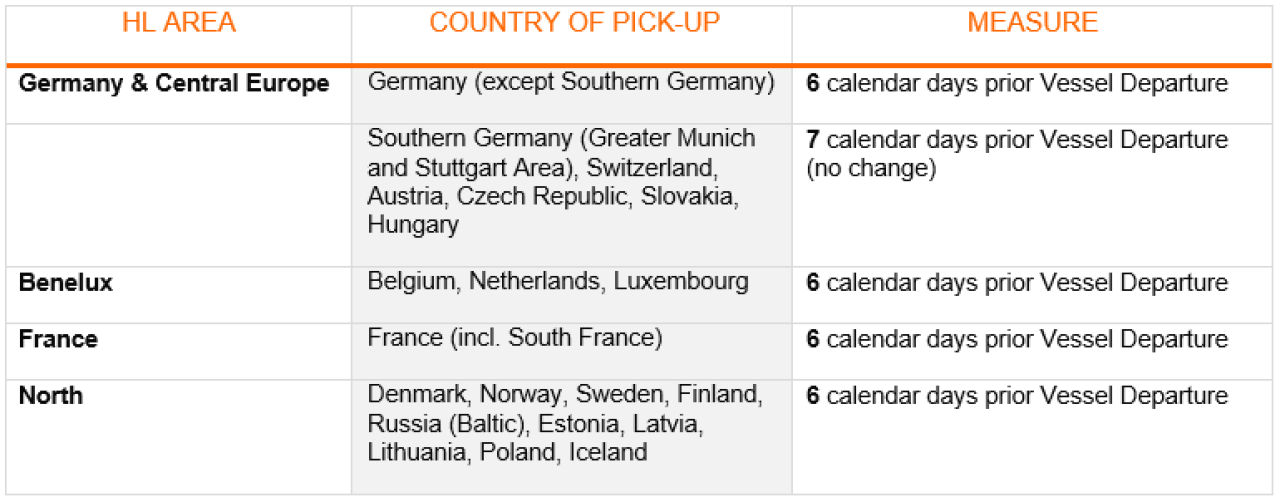Select the Germany & Central Europe area cell

pos(174,84)
